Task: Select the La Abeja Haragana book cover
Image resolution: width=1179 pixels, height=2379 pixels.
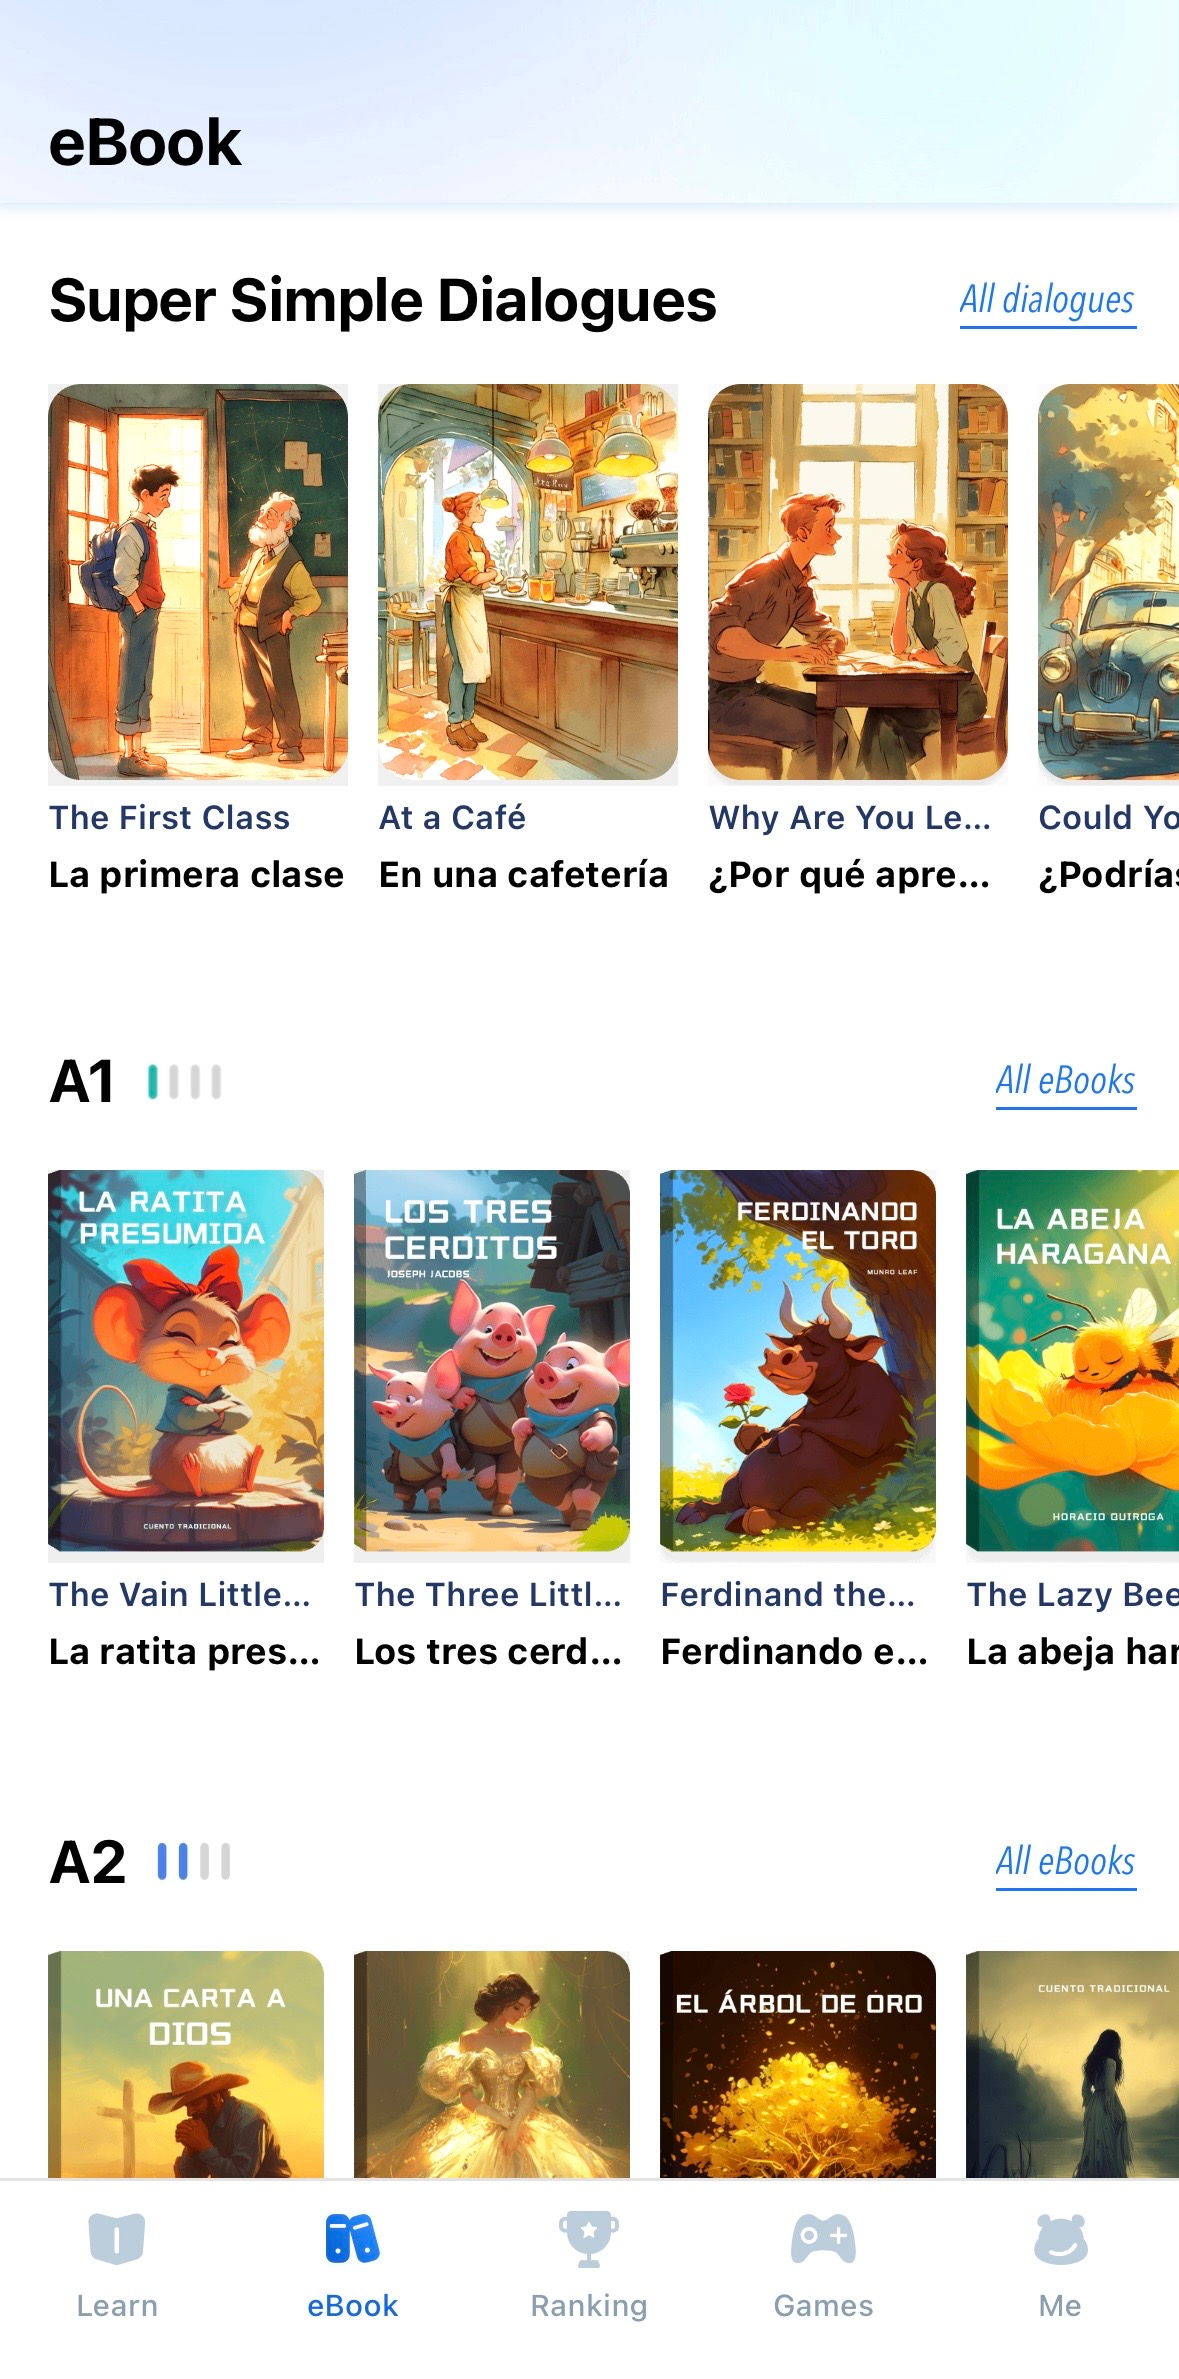Action: 1072,1361
